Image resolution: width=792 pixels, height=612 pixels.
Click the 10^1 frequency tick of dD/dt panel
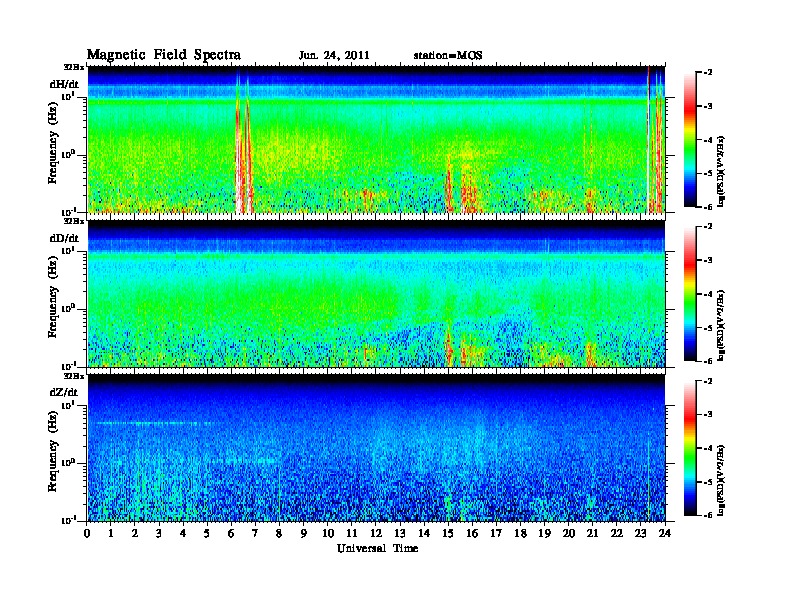point(67,250)
